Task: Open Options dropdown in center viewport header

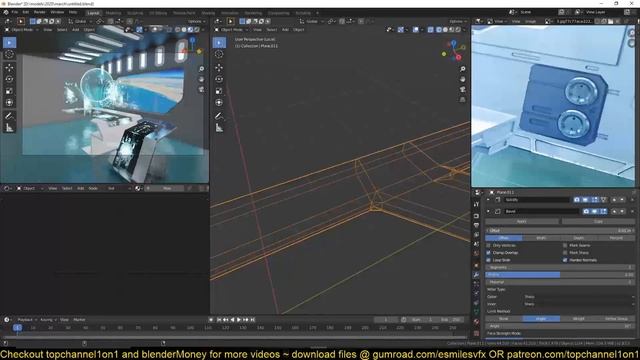Action: 457,21
